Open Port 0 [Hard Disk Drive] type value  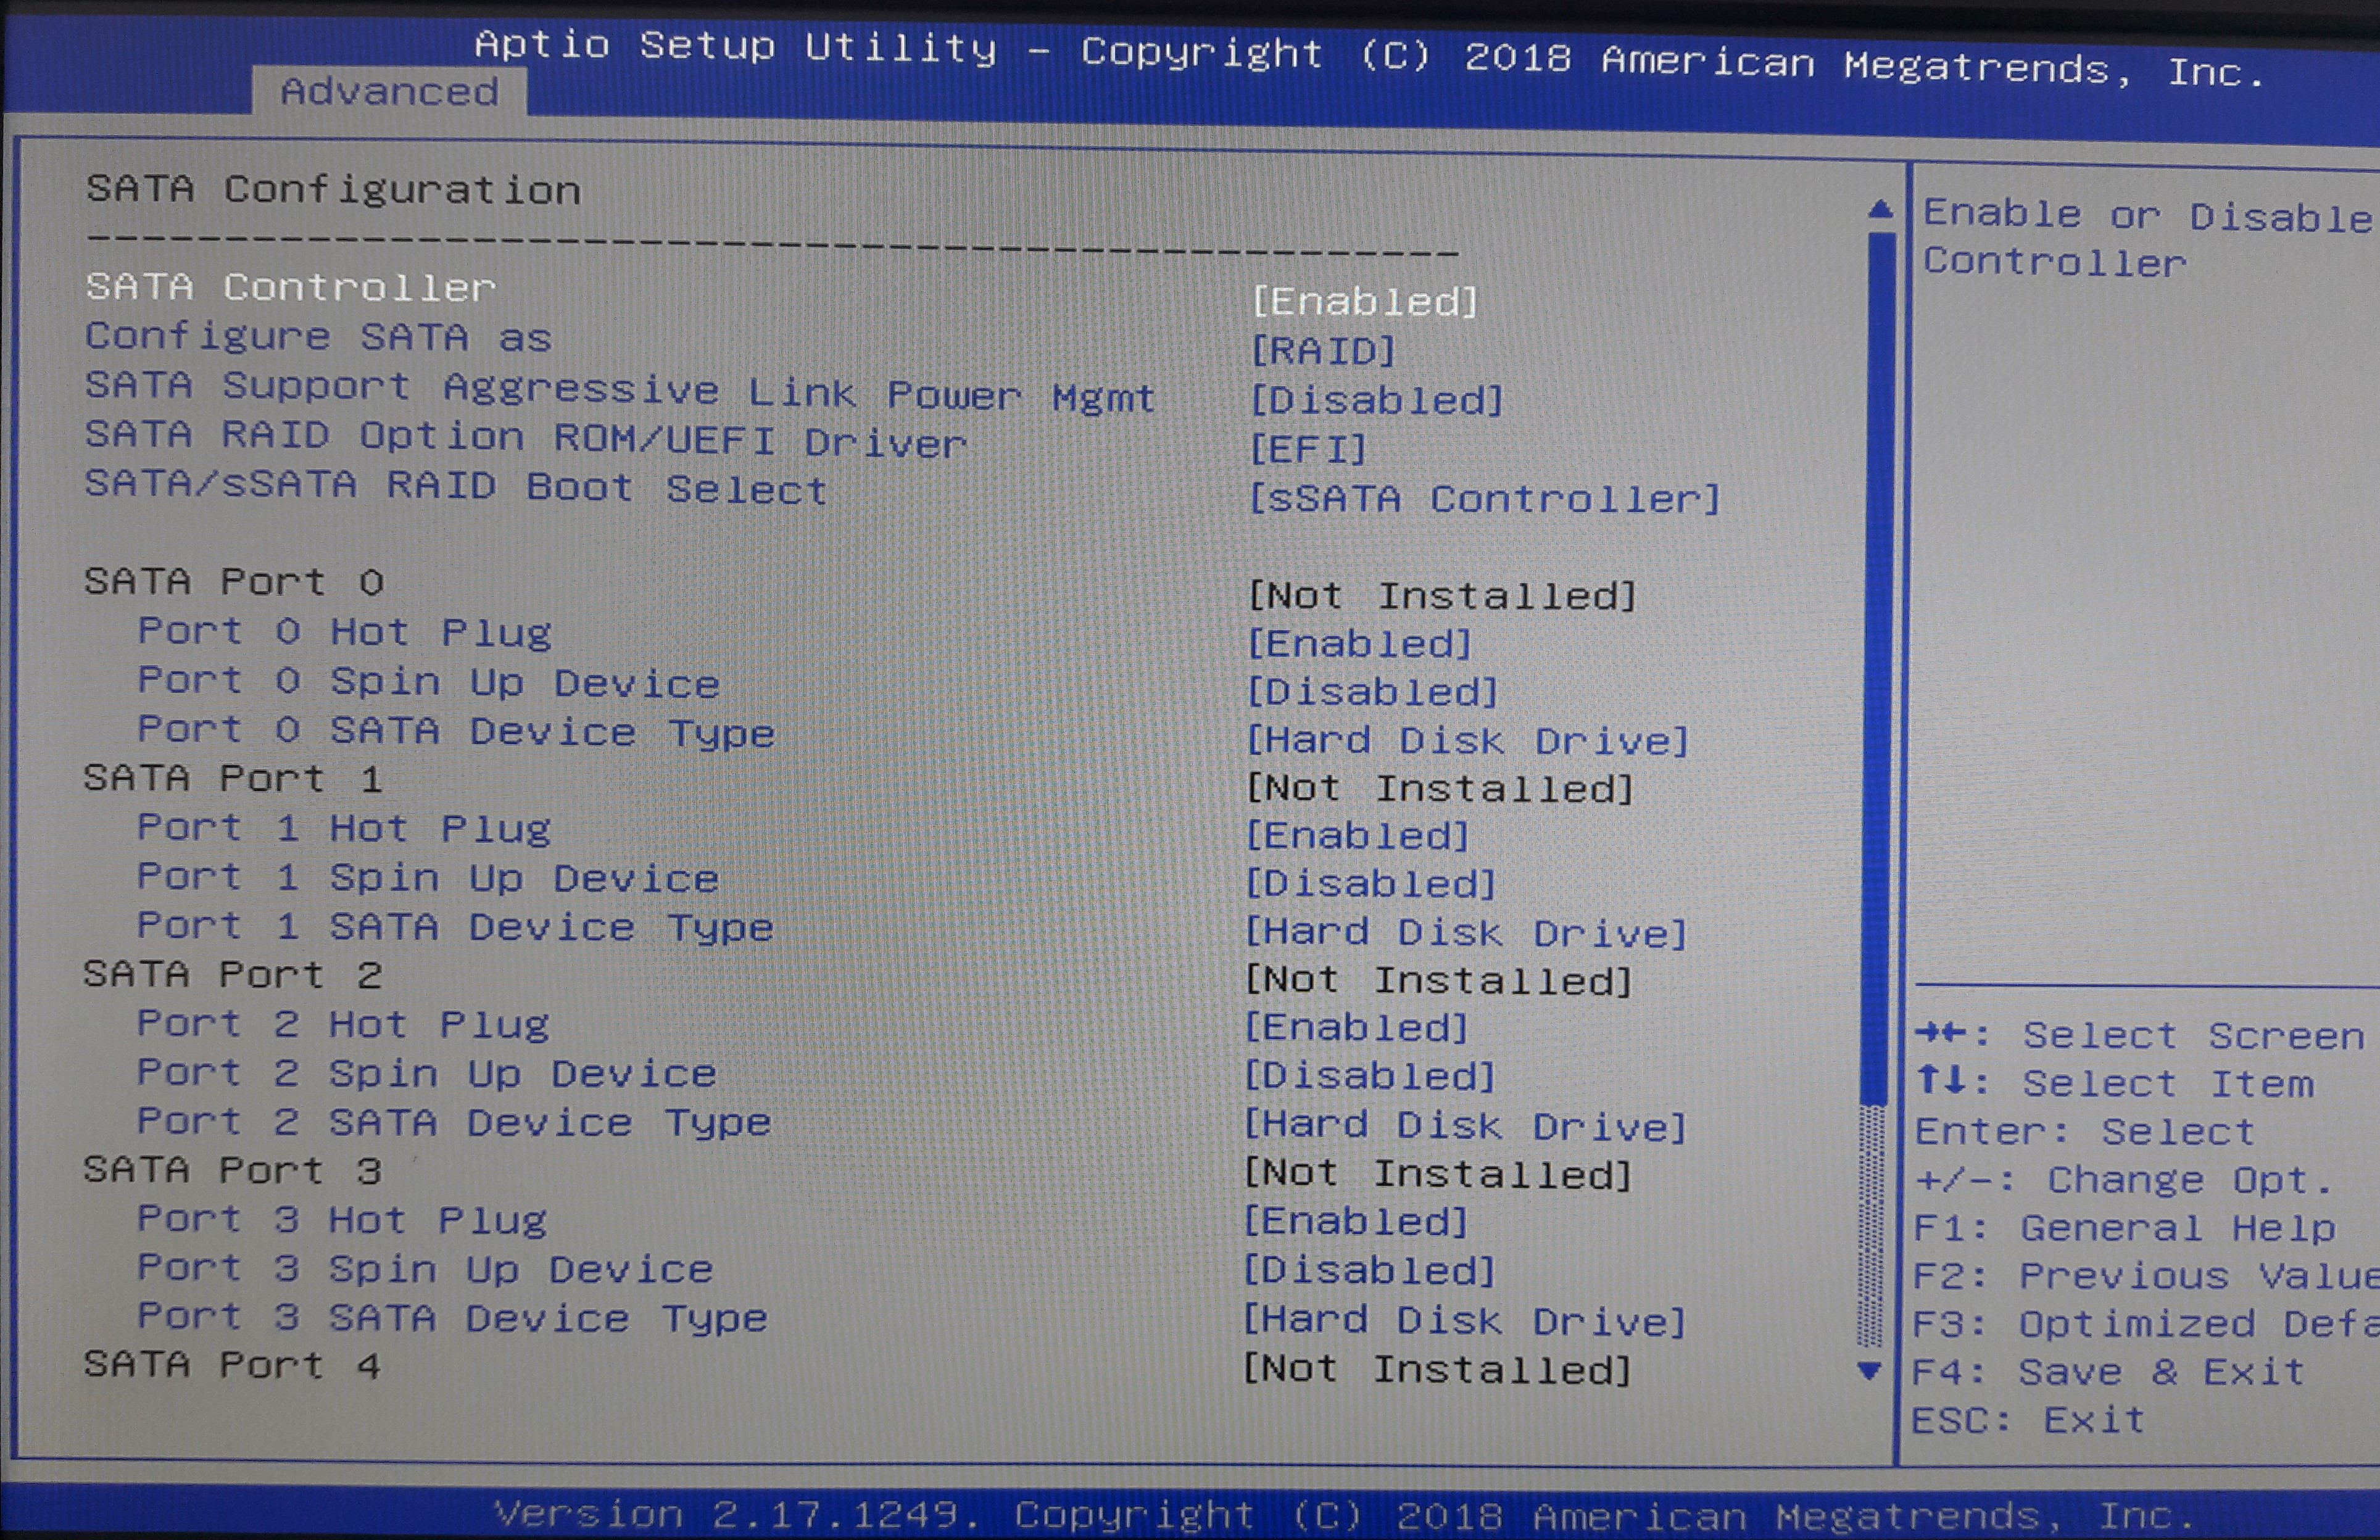pyautogui.click(x=1468, y=741)
